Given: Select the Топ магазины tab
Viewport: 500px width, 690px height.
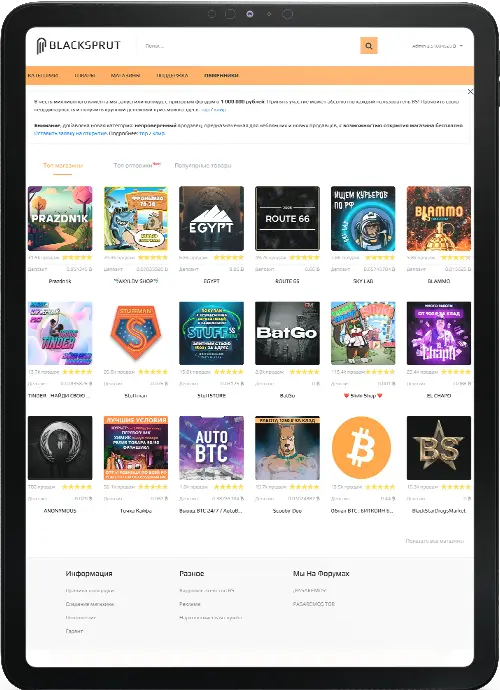Looking at the screenshot, I should coord(62,165).
